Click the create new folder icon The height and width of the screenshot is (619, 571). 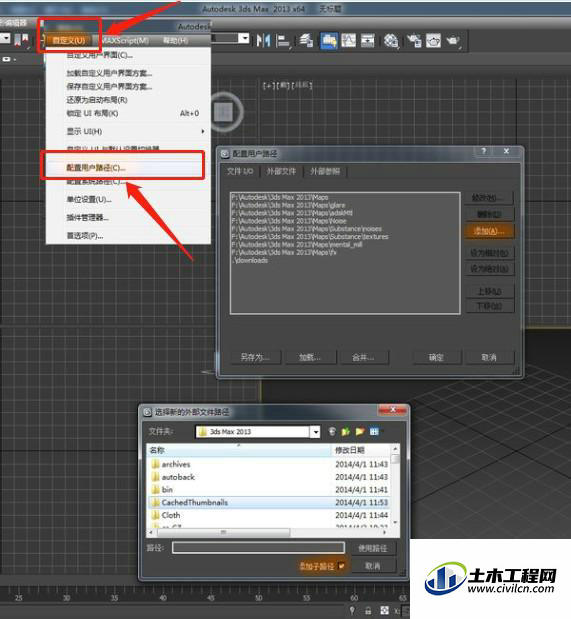(x=360, y=431)
